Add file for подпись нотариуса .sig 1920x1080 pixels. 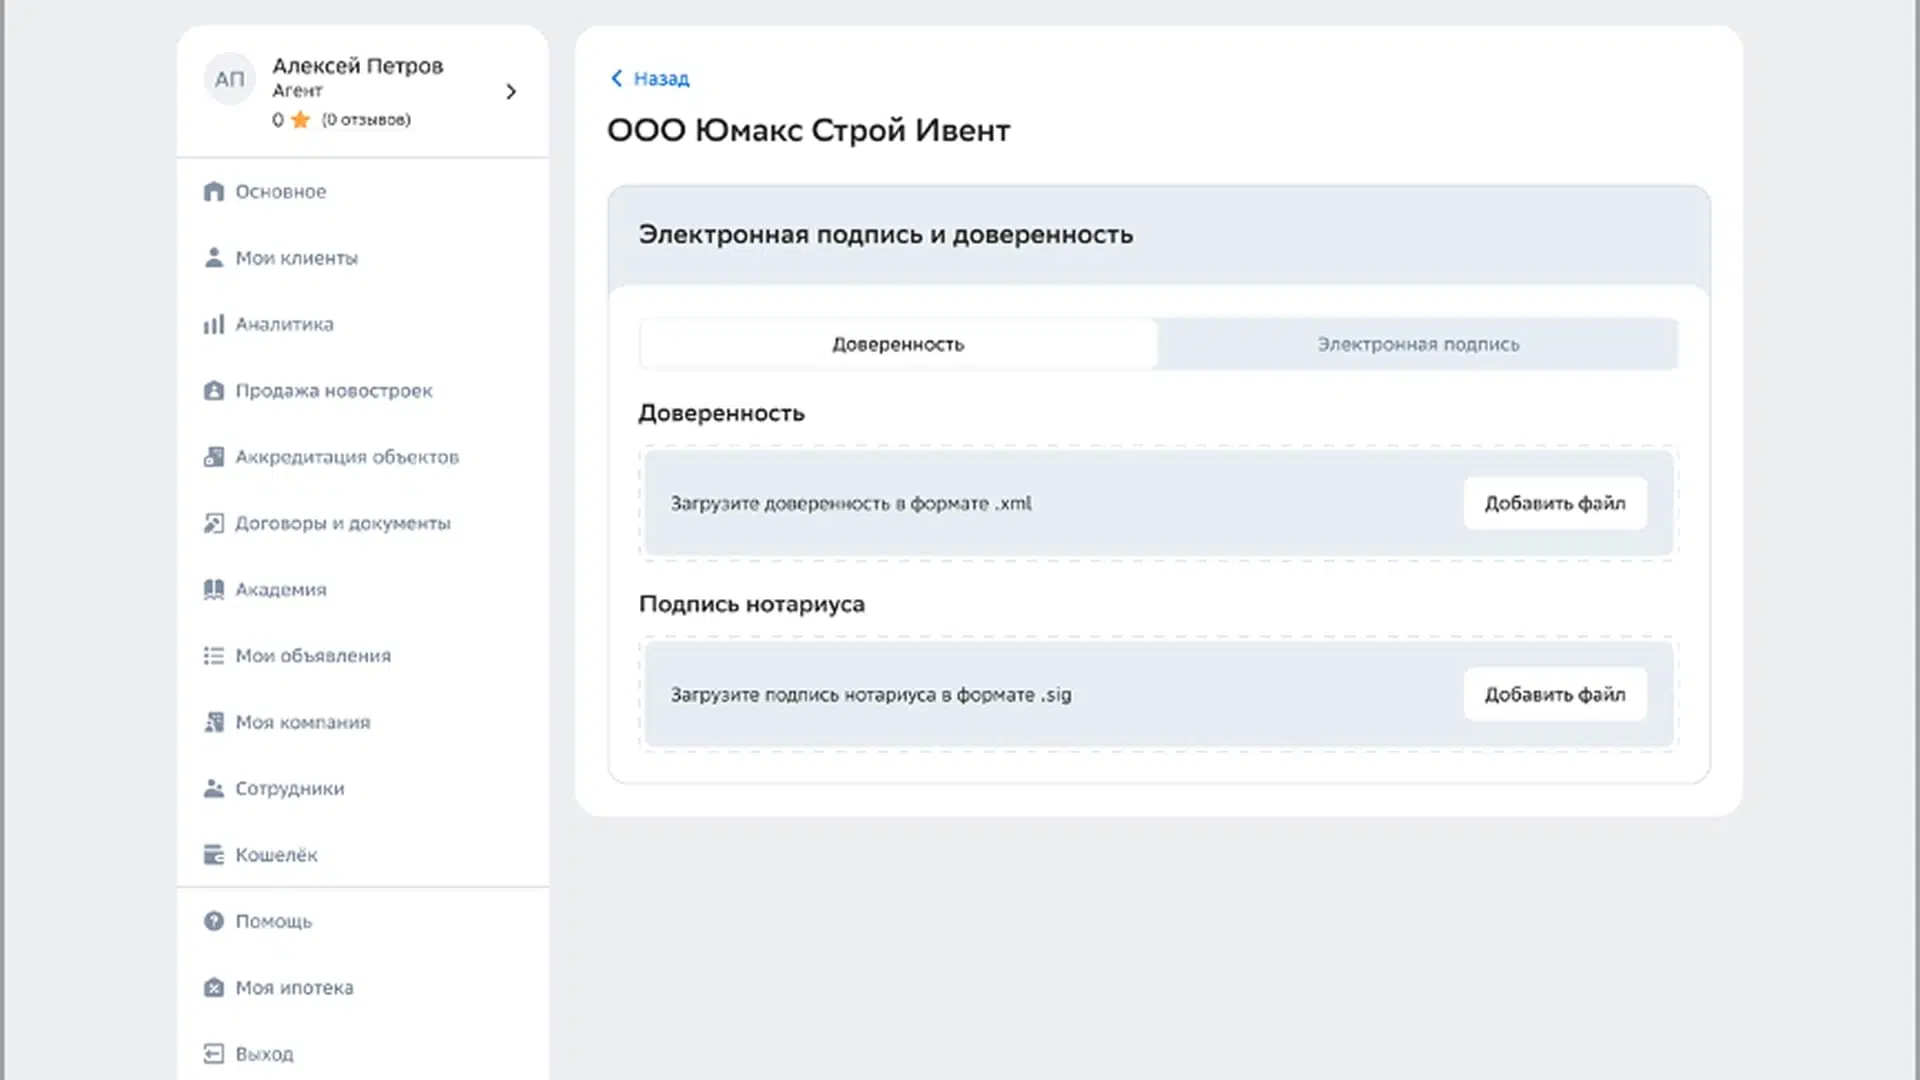[x=1554, y=694]
